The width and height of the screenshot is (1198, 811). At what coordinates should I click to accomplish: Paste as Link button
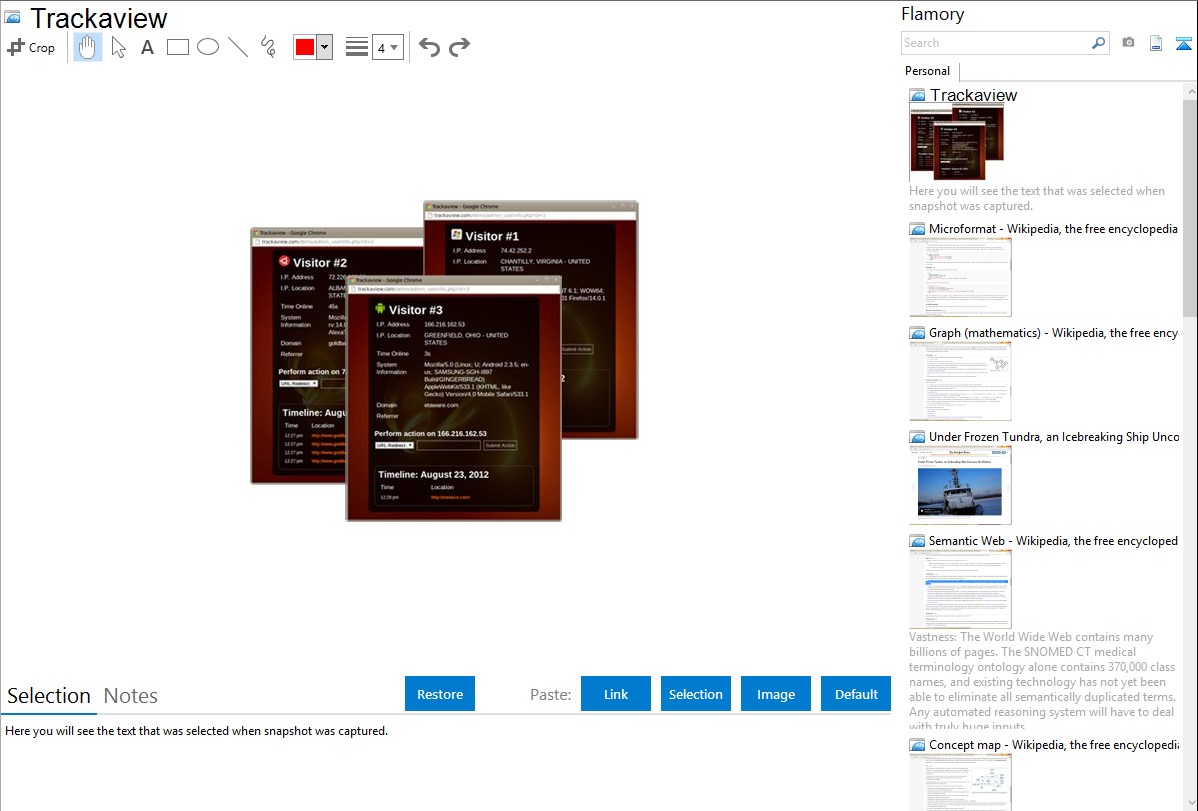[616, 694]
